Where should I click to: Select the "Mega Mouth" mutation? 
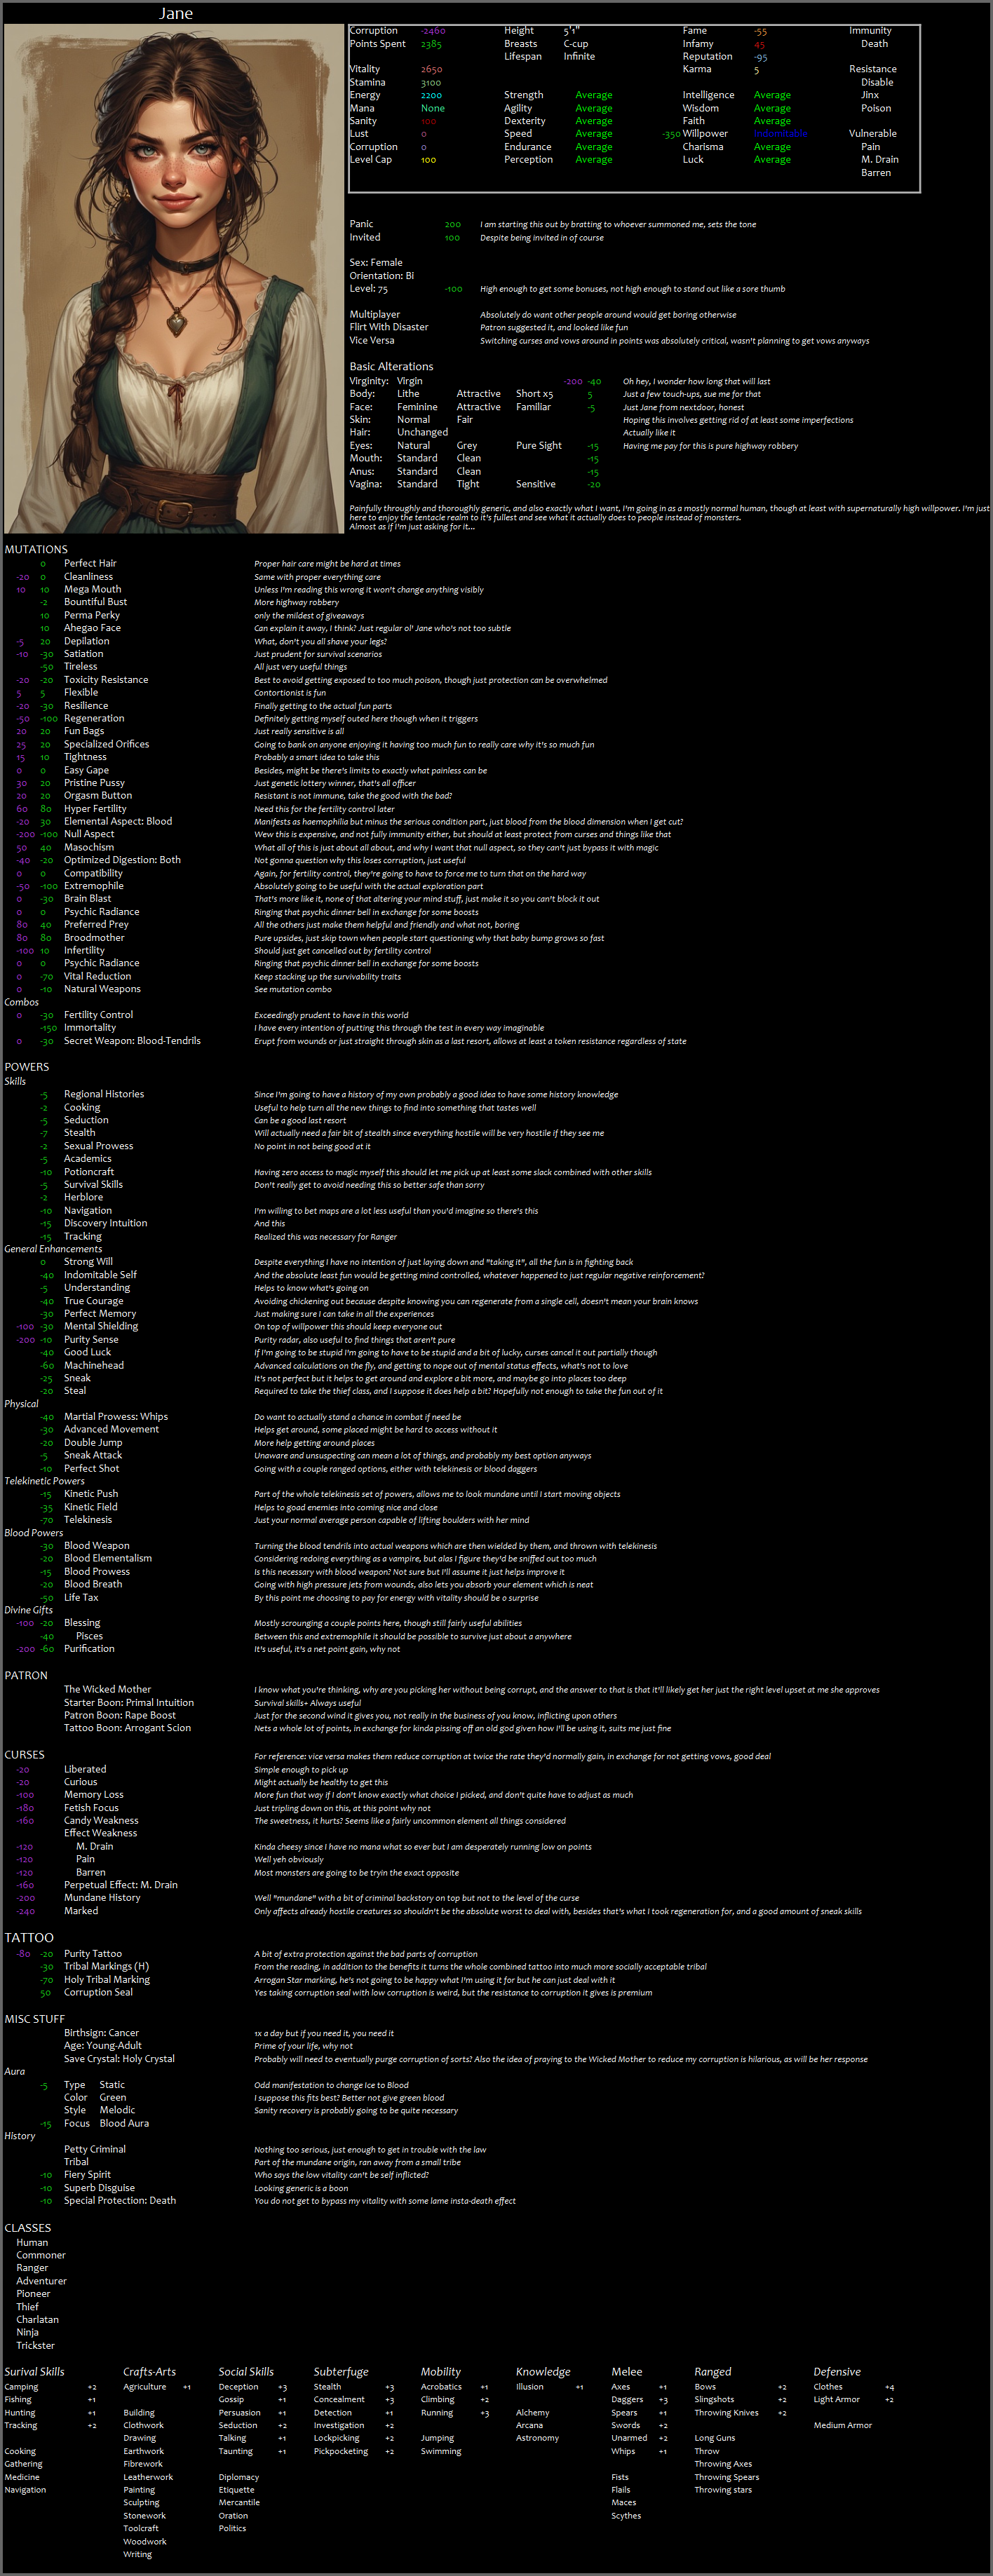pyautogui.click(x=93, y=589)
